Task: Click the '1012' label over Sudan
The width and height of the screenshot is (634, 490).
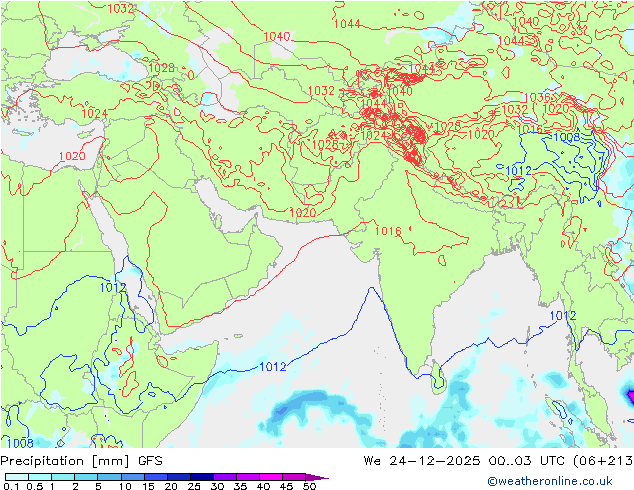Action: (x=113, y=287)
